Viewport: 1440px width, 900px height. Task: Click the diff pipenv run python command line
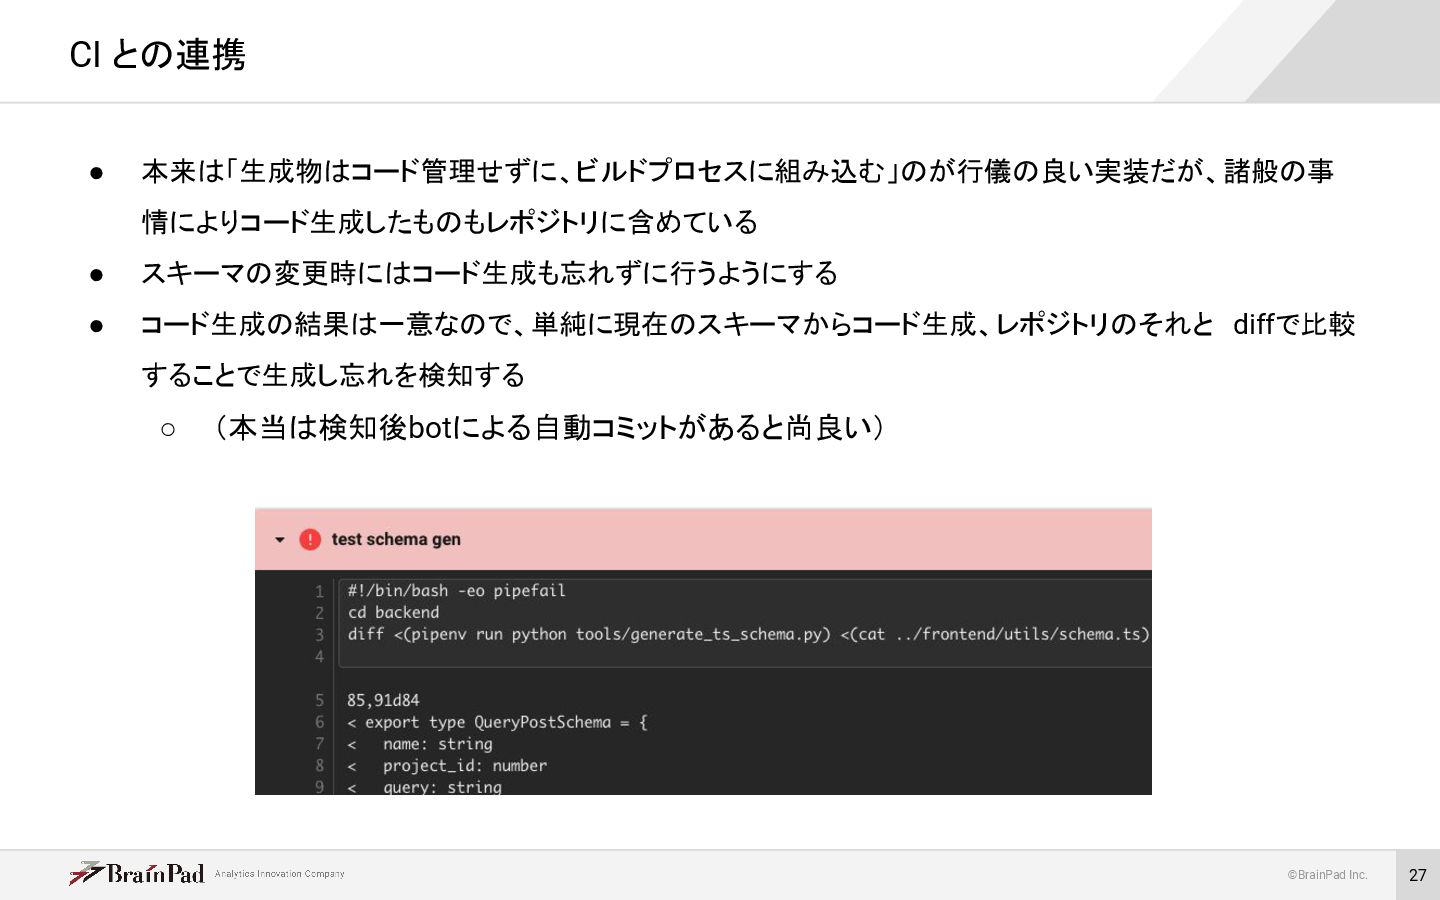[x=748, y=635]
